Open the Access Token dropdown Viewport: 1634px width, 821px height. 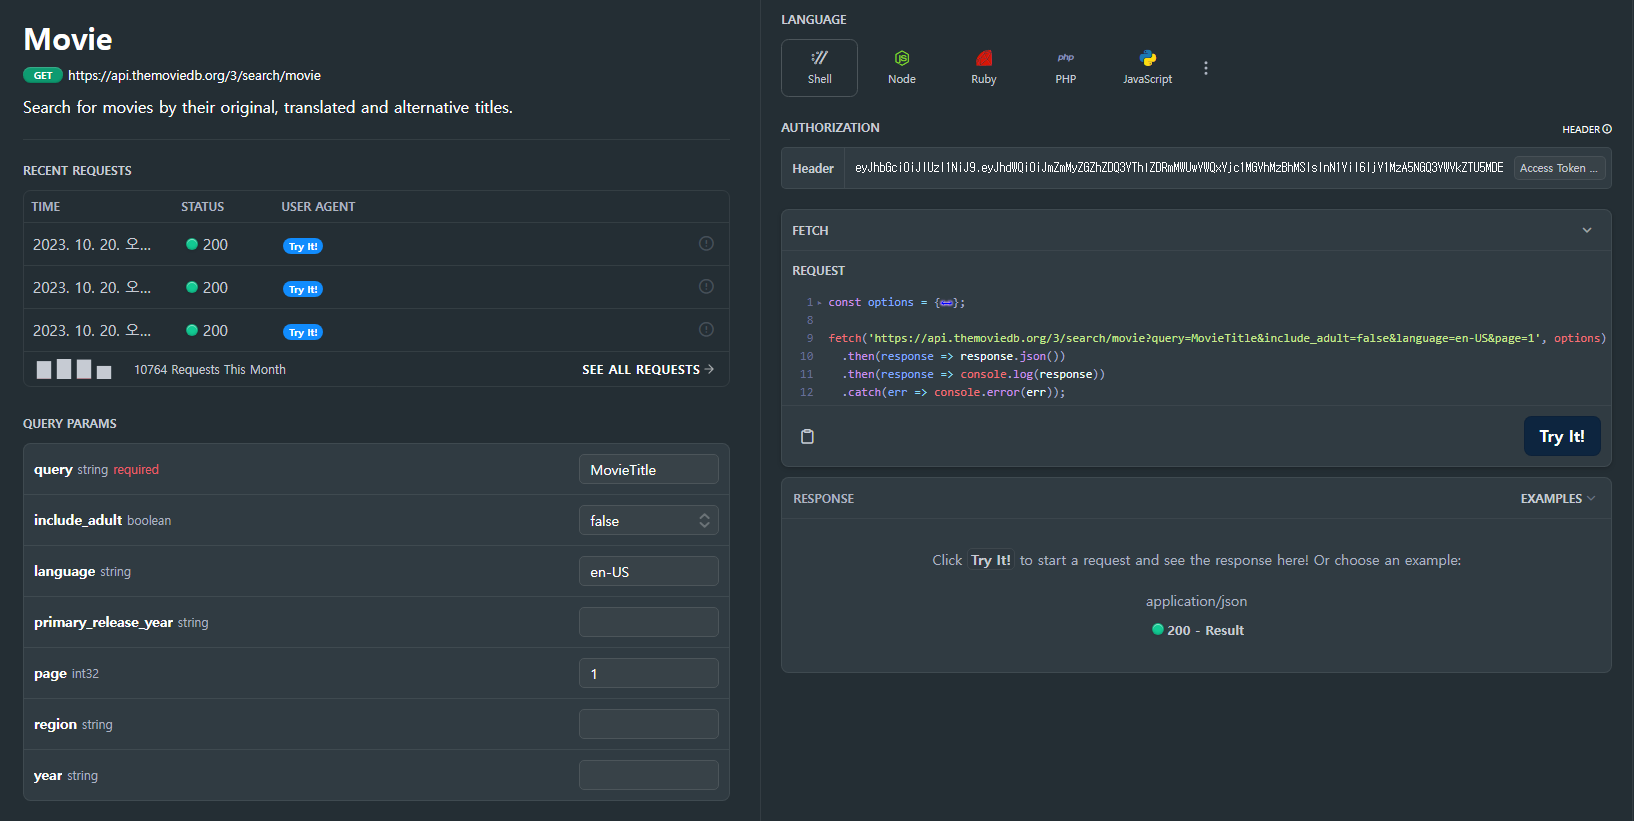click(x=1559, y=168)
